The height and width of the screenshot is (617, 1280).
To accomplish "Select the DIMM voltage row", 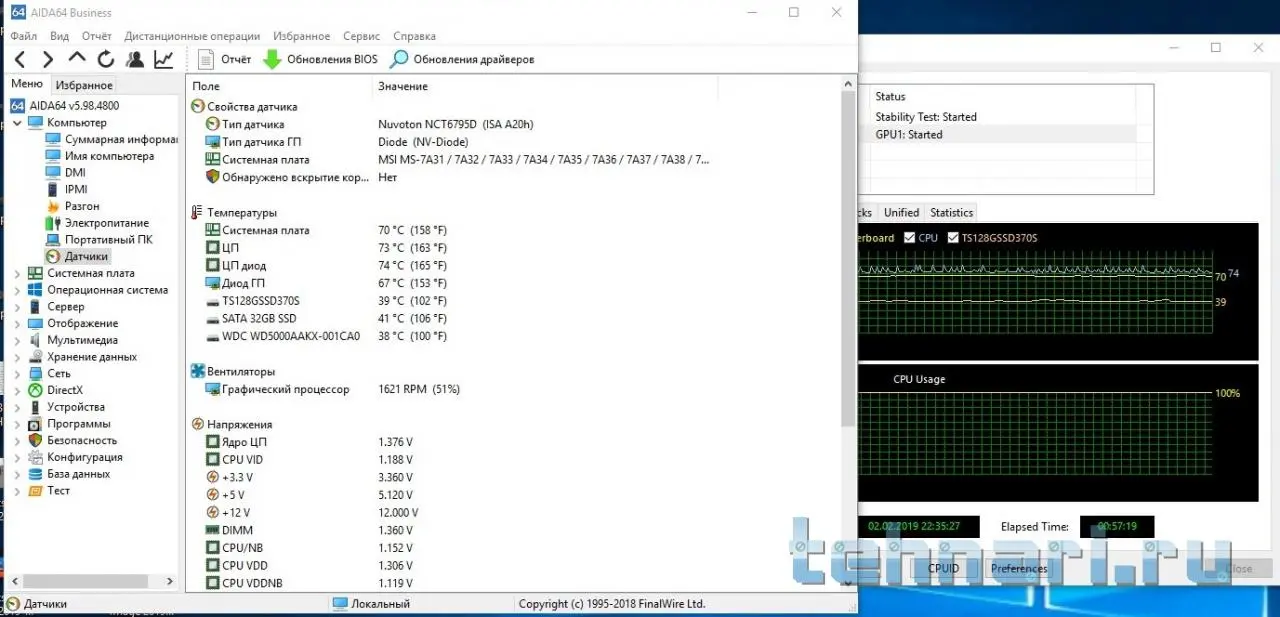I will (513, 530).
